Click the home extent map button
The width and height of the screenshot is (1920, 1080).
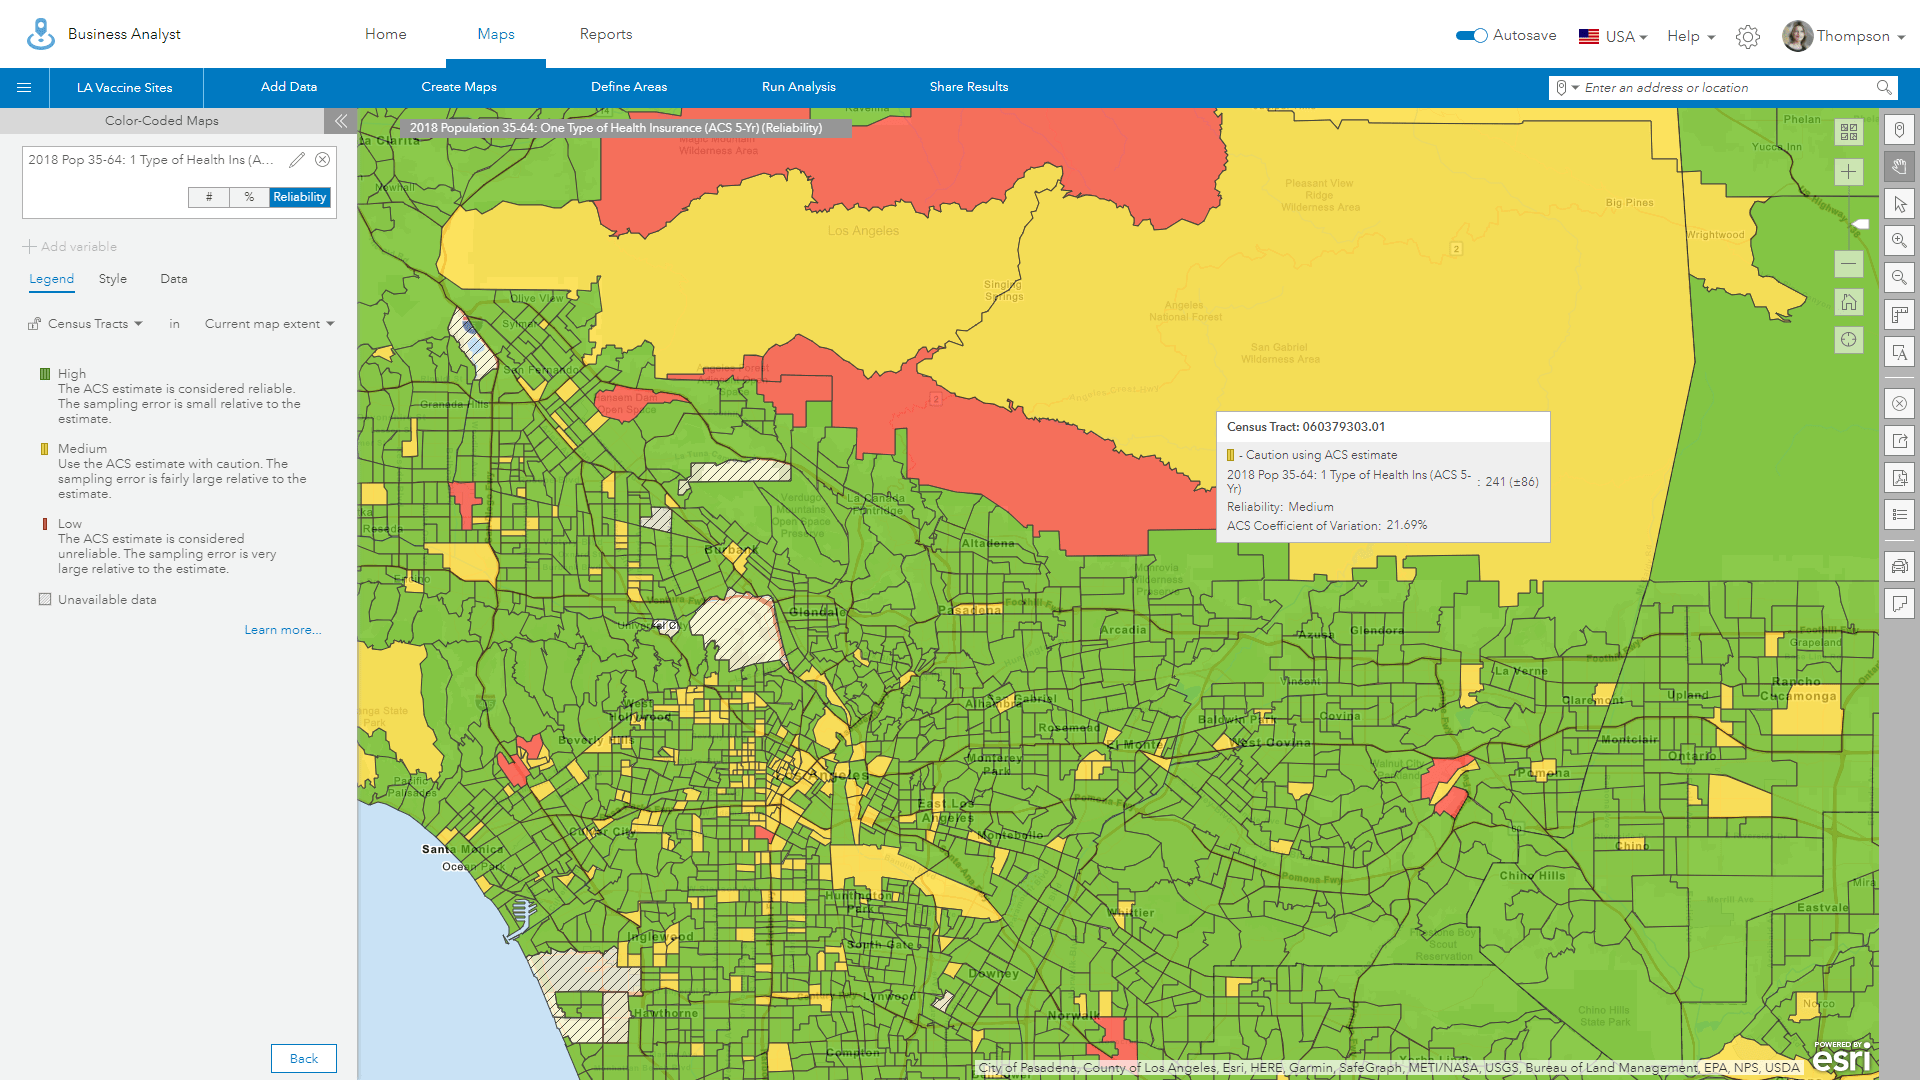point(1848,302)
